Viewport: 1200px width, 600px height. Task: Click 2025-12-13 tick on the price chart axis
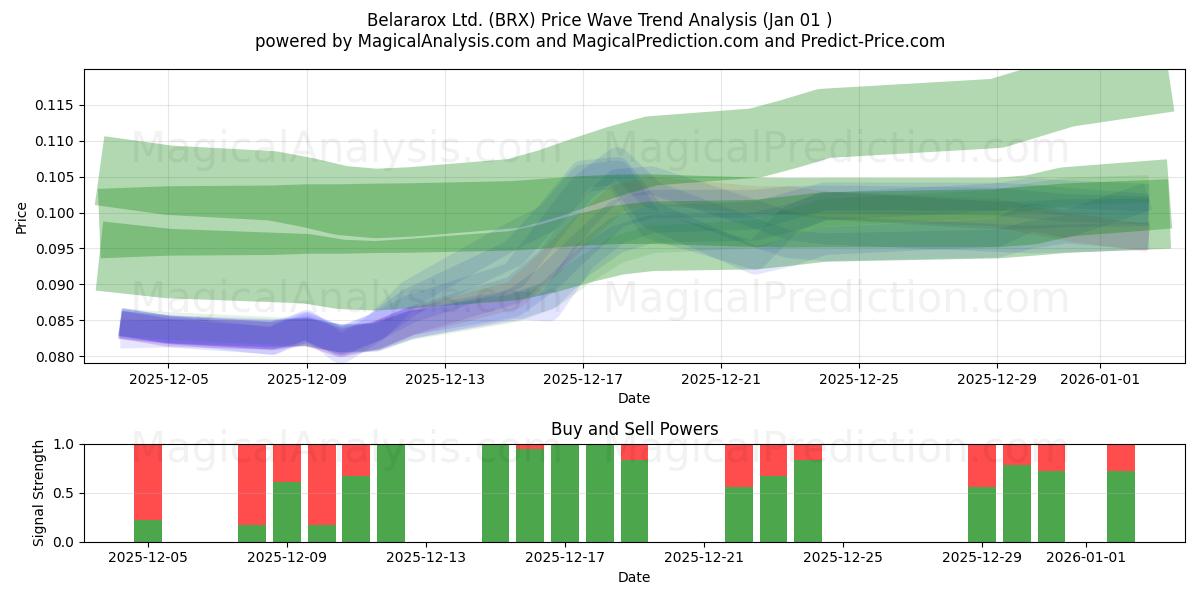pyautogui.click(x=445, y=379)
